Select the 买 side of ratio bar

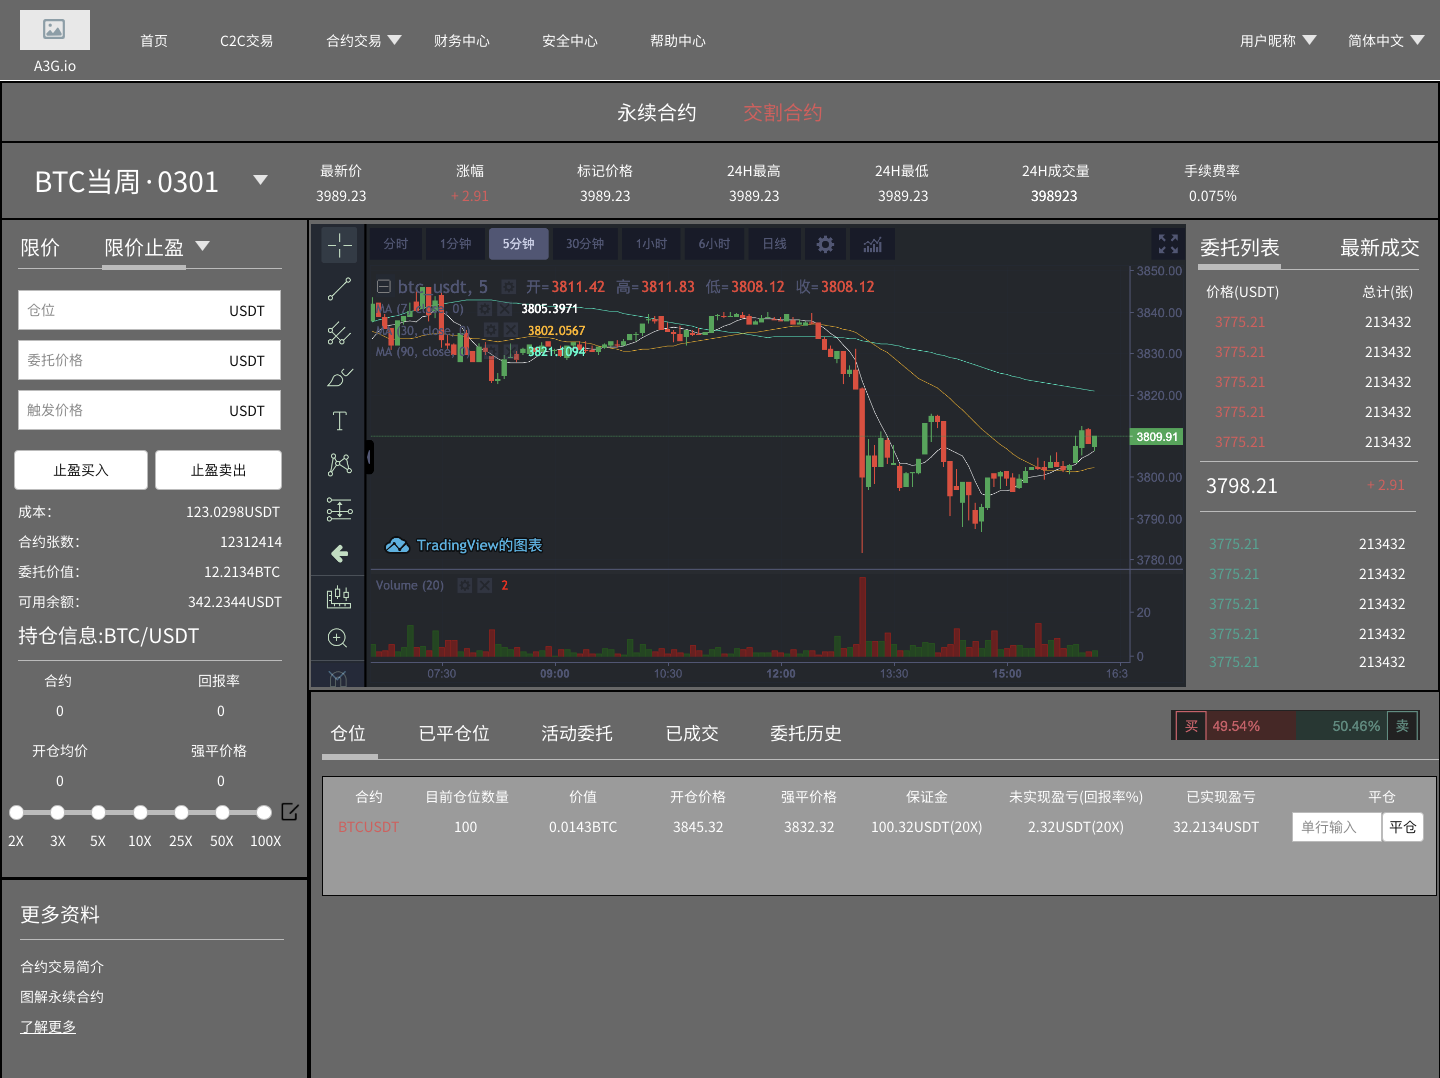pyautogui.click(x=1191, y=726)
